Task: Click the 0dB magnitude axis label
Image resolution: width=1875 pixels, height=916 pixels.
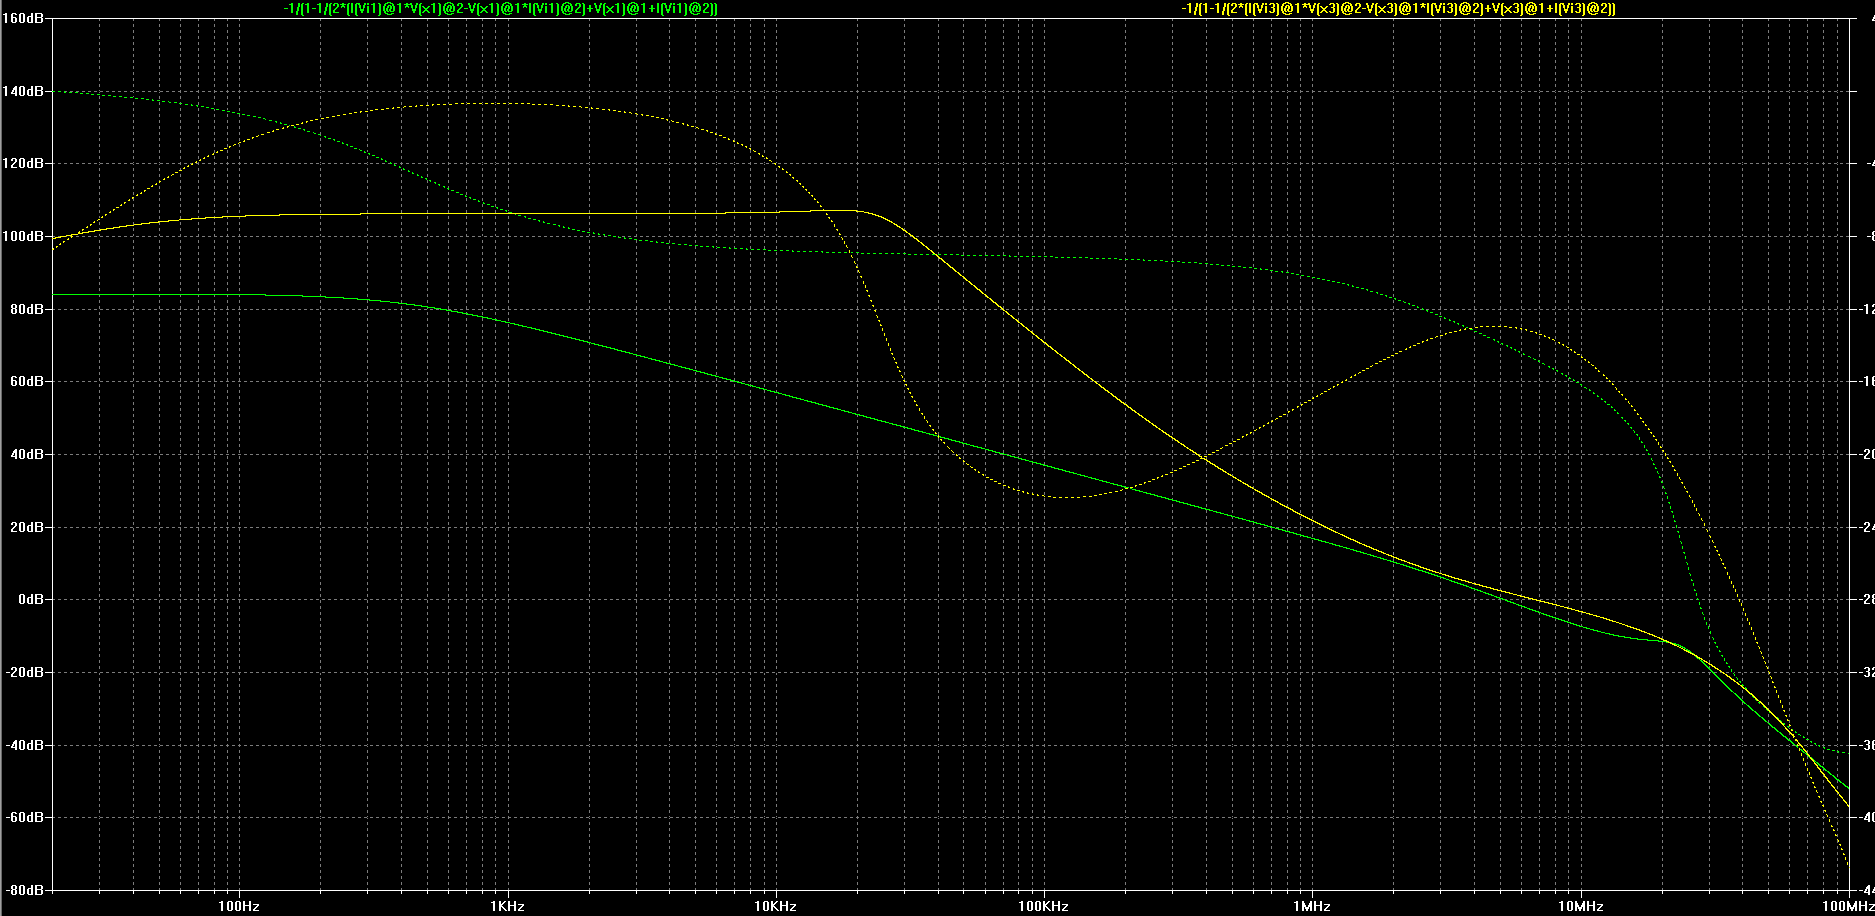Action: click(30, 599)
